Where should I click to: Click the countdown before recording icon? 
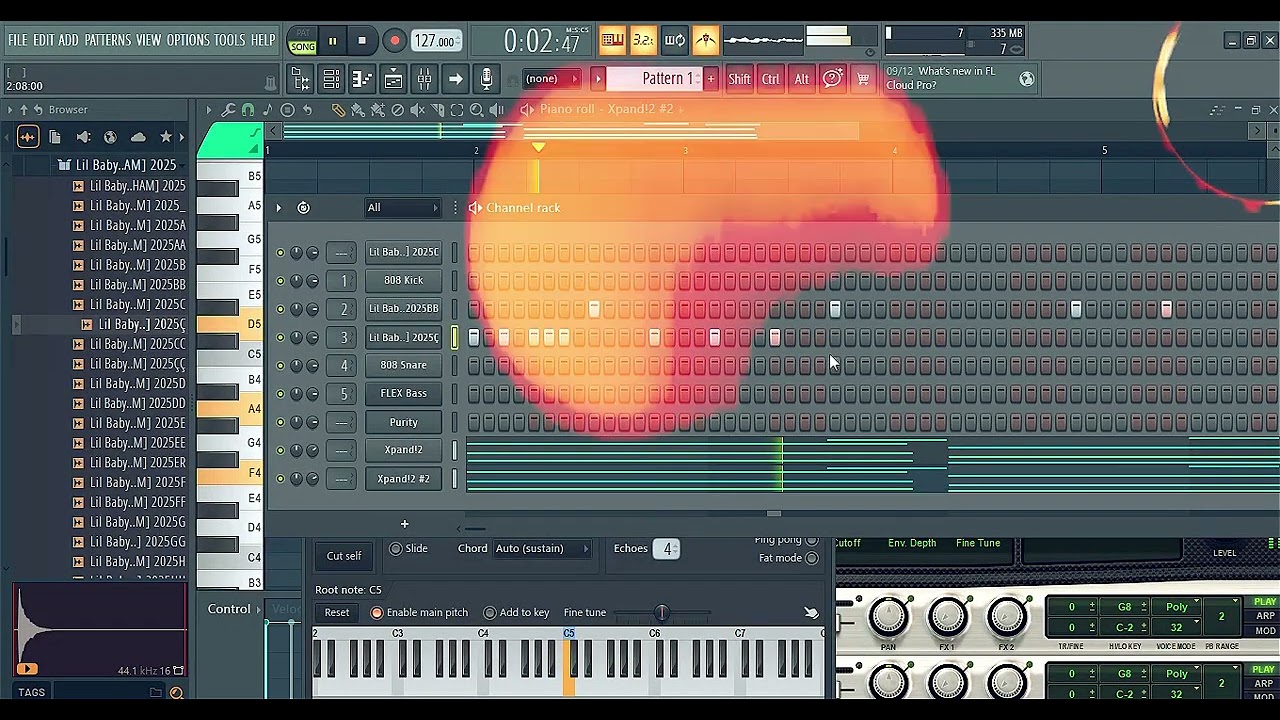pos(643,41)
